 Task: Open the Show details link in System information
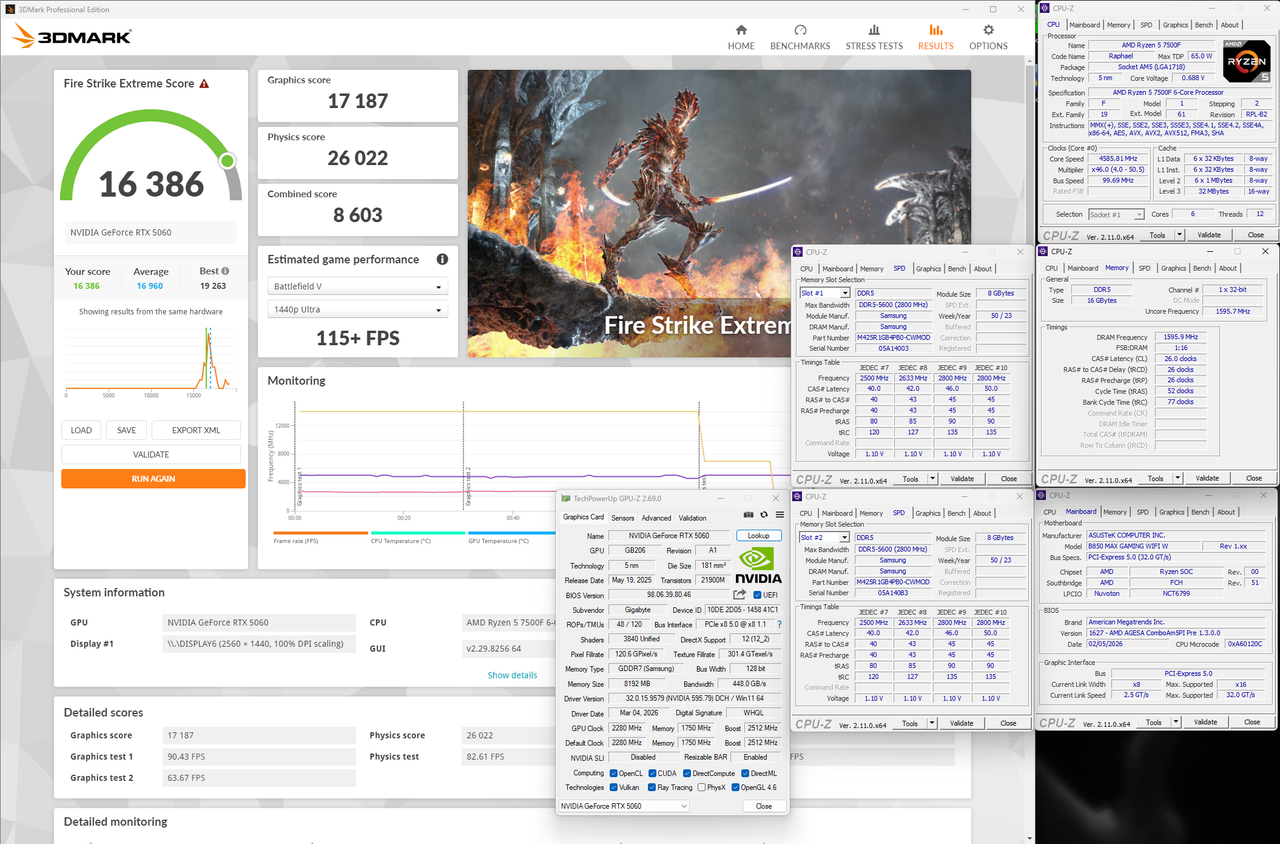pos(512,675)
